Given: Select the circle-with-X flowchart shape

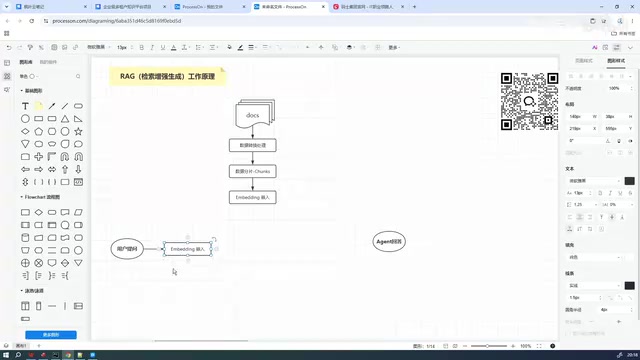Looking at the screenshot, I should pos(38,263).
